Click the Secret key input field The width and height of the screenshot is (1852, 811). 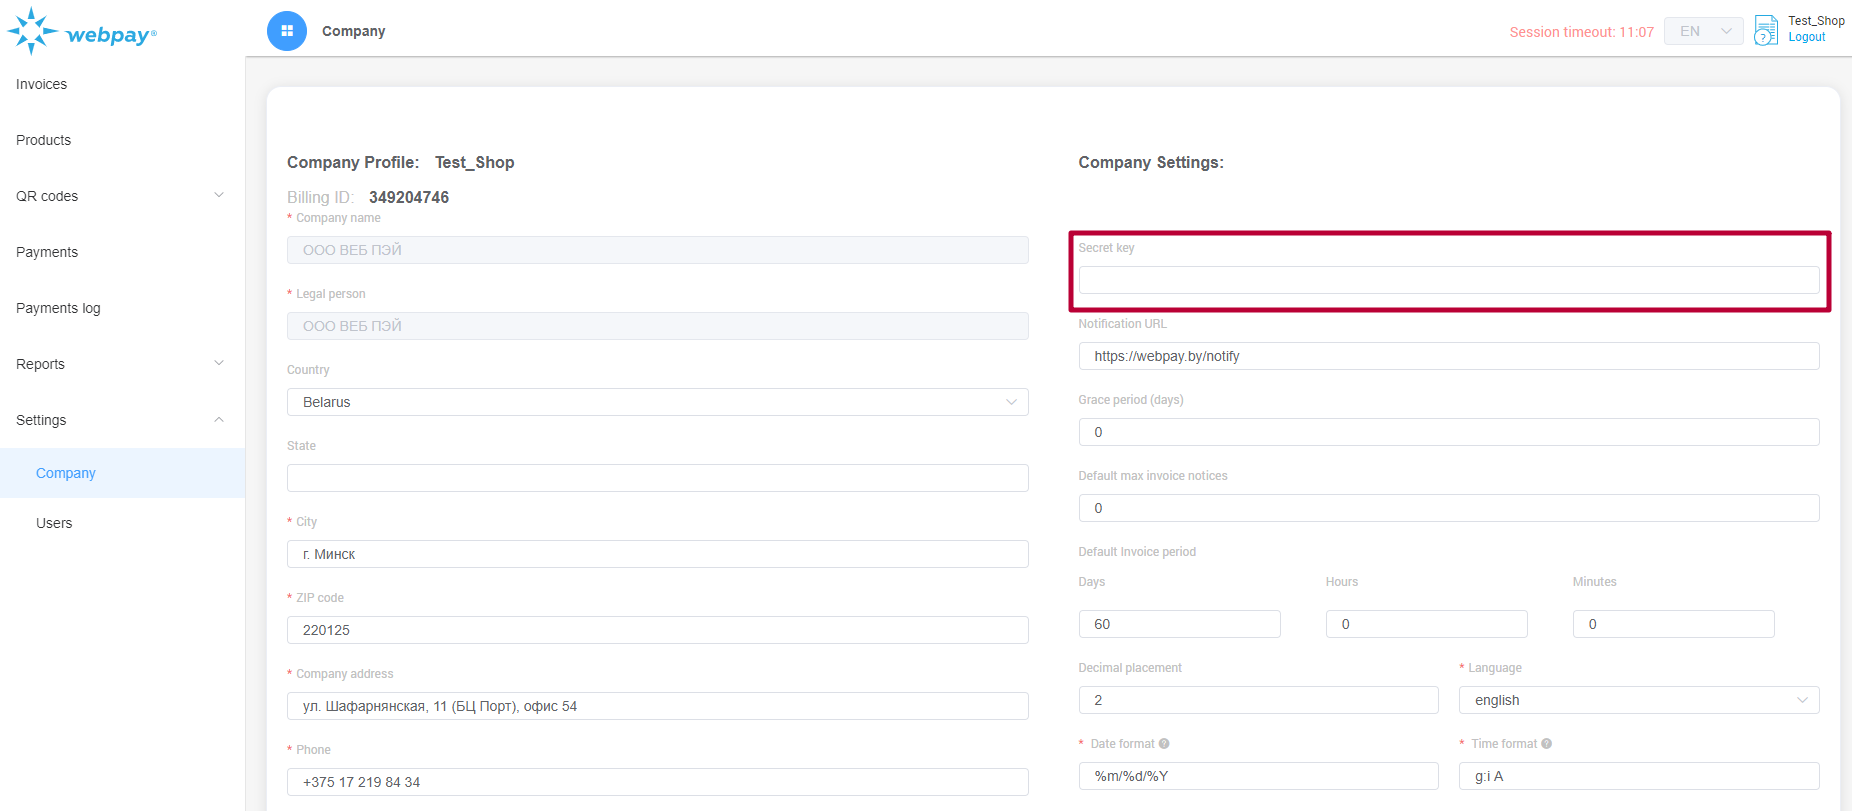pos(1448,280)
